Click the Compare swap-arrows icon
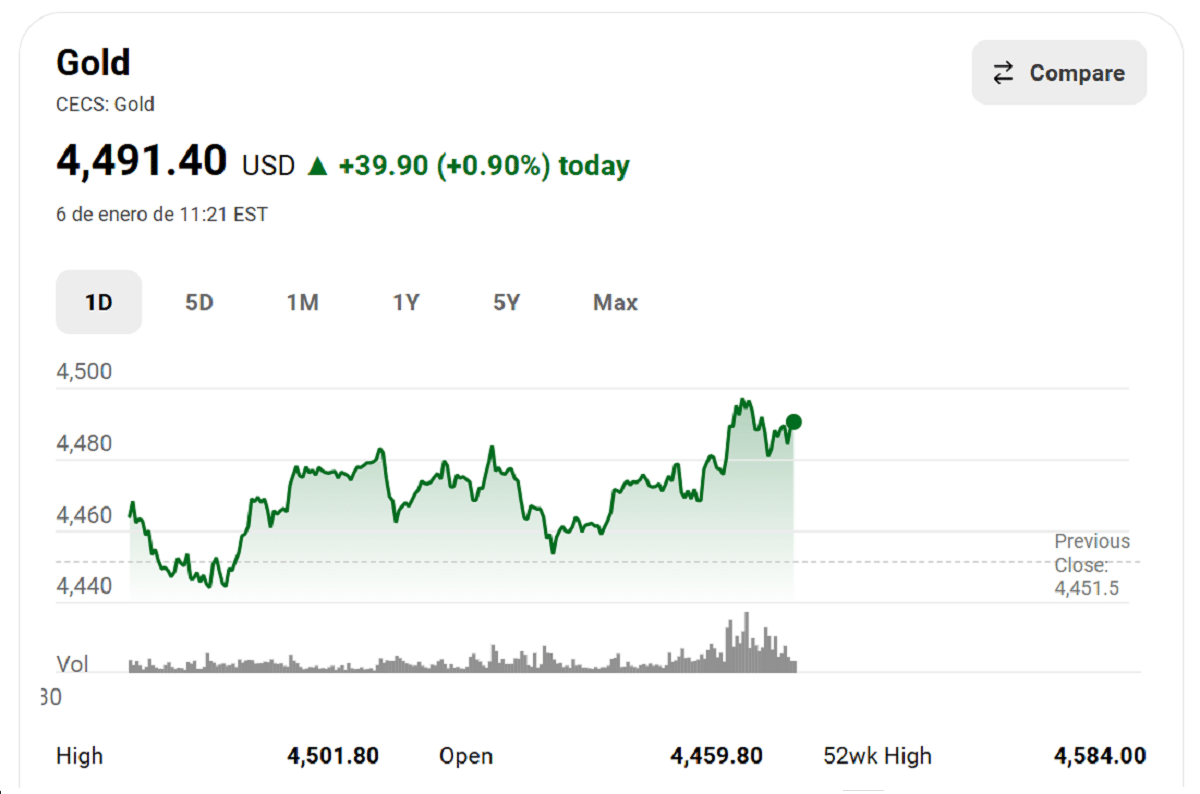Viewport: 1200px width, 794px height. [x=1003, y=72]
